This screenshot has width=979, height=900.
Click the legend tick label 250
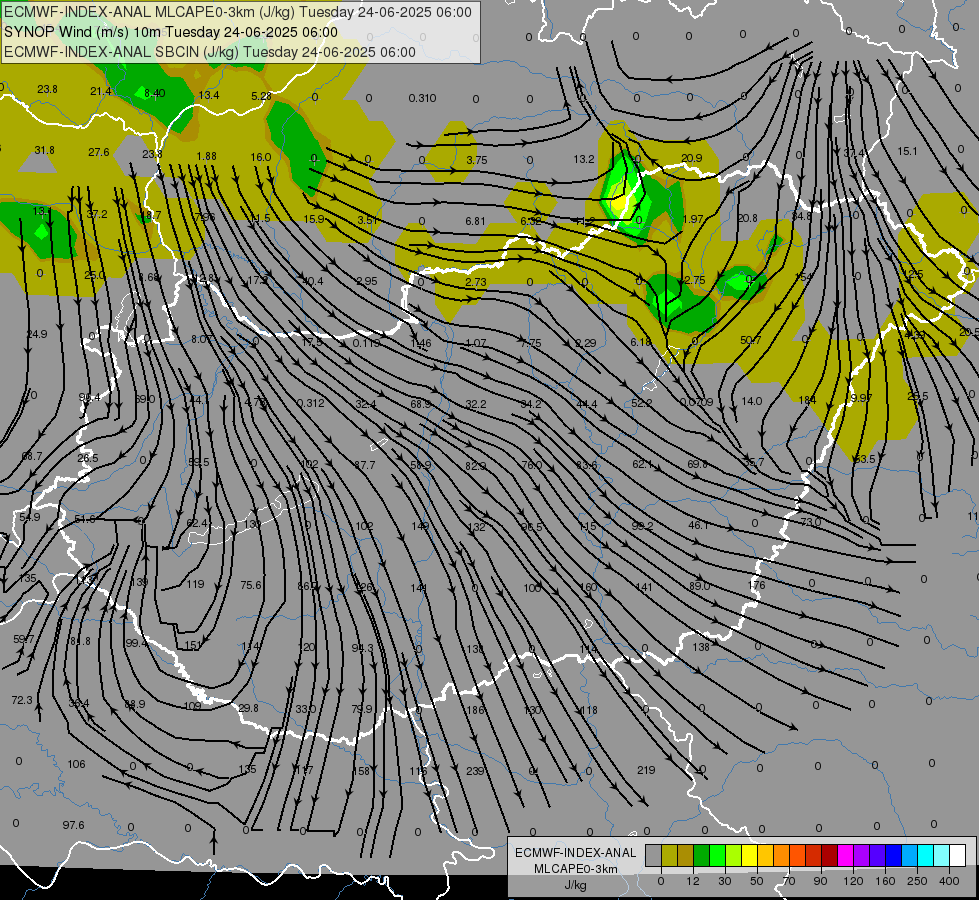tap(917, 881)
